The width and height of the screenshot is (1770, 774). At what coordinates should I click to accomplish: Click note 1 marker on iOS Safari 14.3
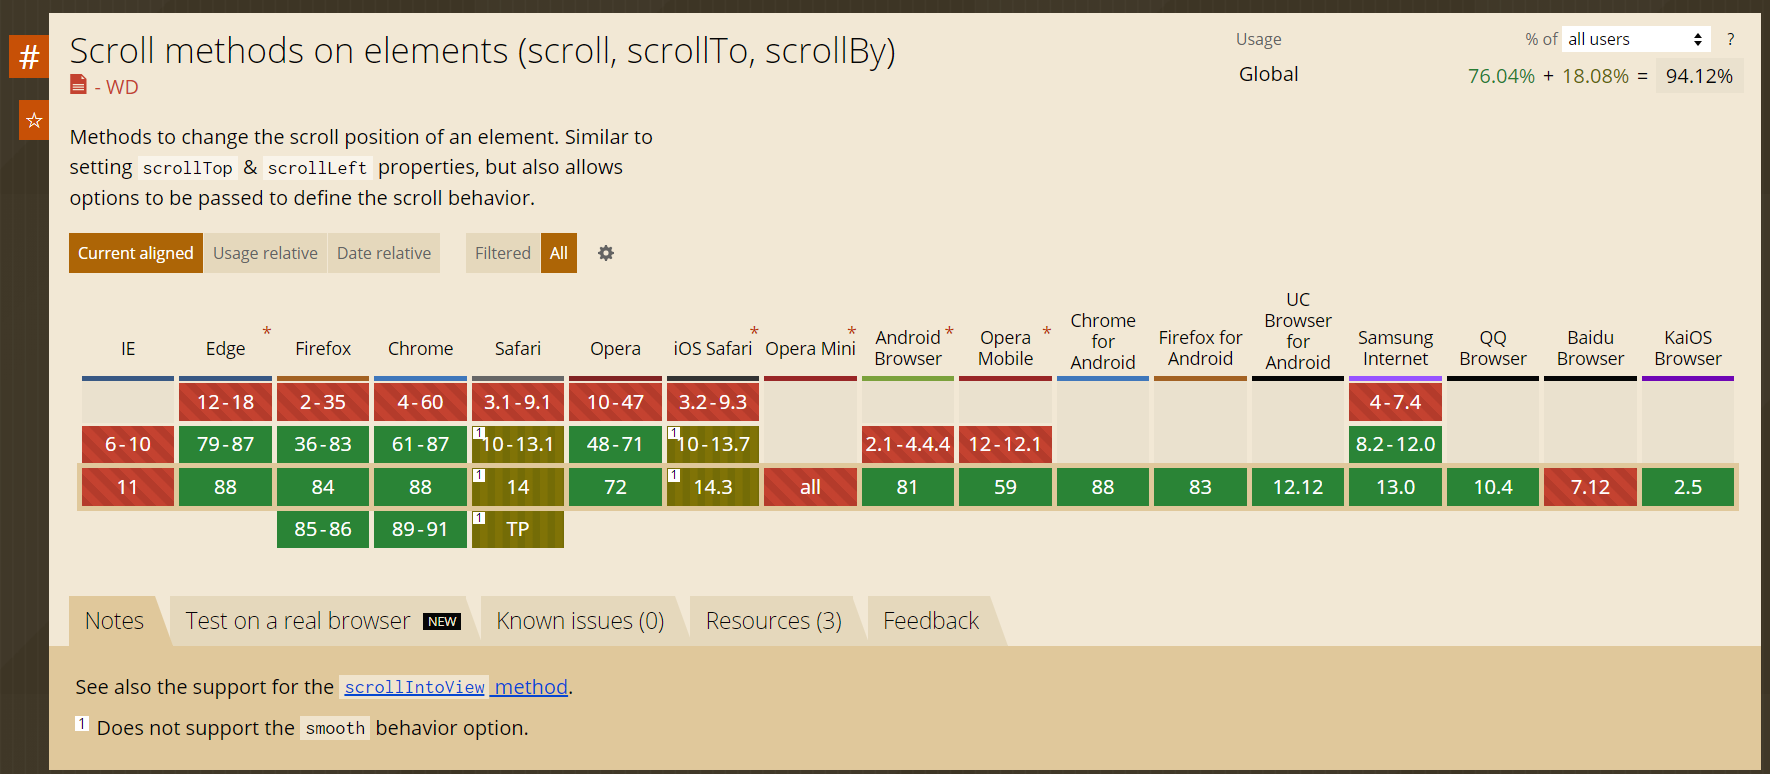click(674, 475)
